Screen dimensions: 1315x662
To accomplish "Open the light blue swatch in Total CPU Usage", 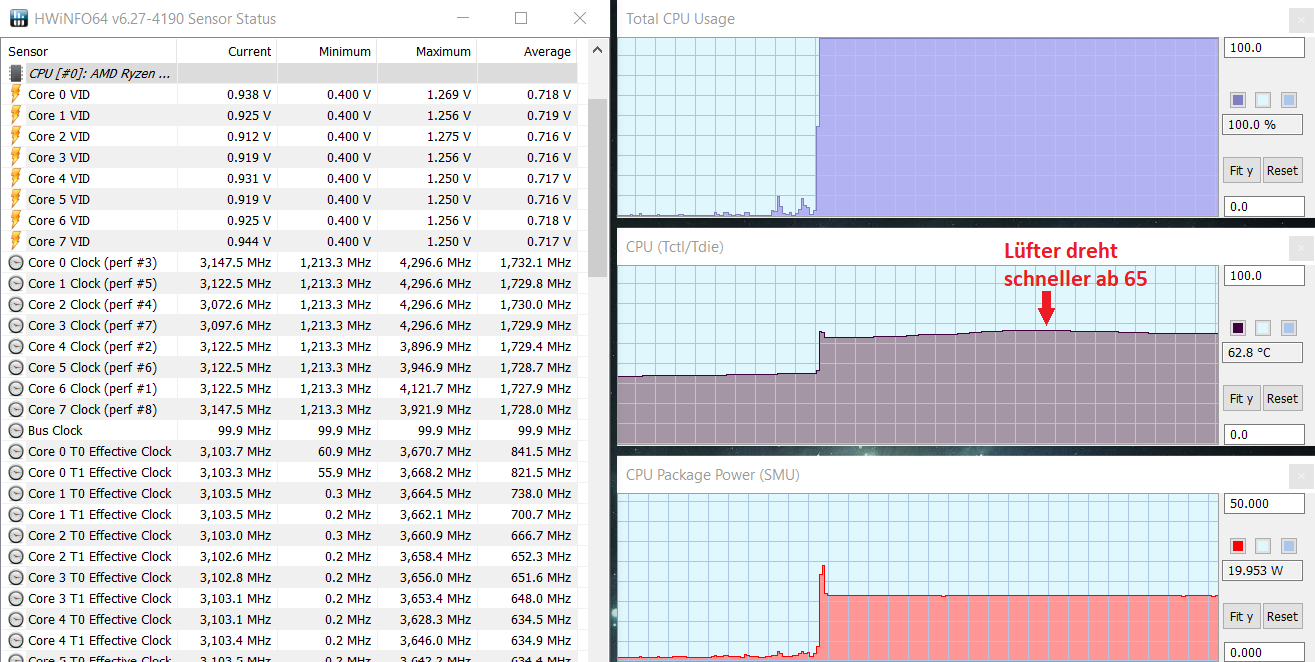I will (1287, 100).
